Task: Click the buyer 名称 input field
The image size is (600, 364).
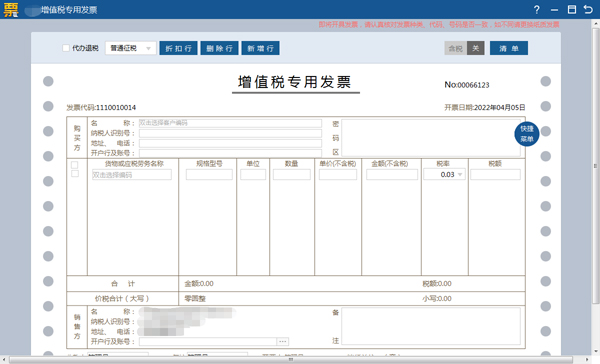Action: tap(230, 123)
